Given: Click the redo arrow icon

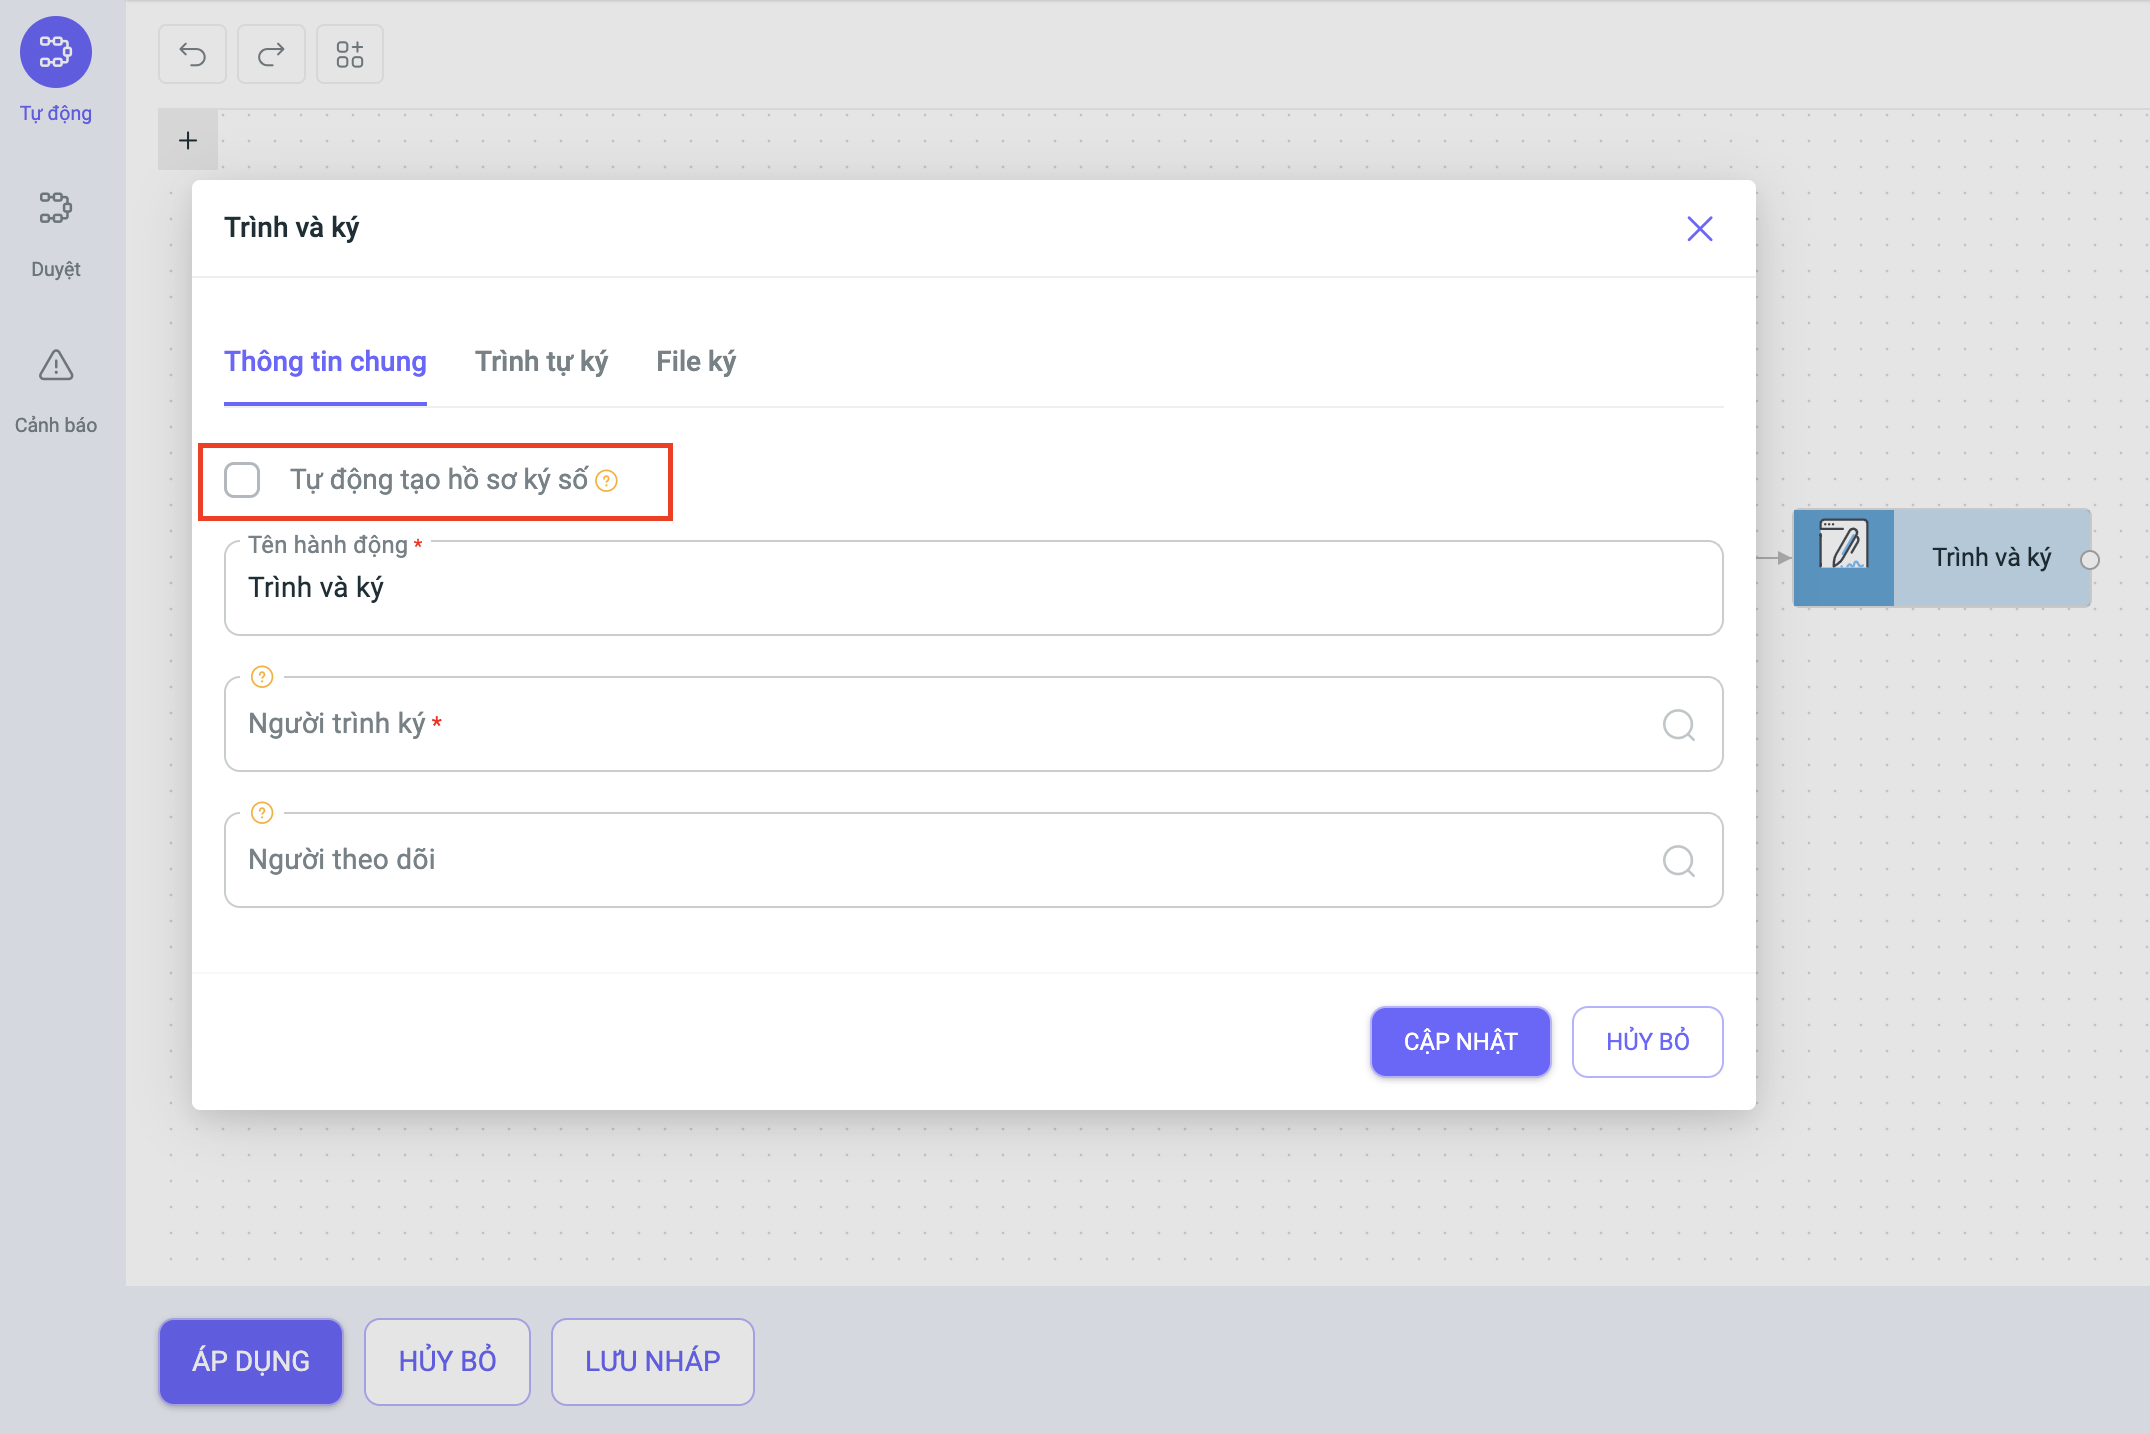Looking at the screenshot, I should 271,54.
